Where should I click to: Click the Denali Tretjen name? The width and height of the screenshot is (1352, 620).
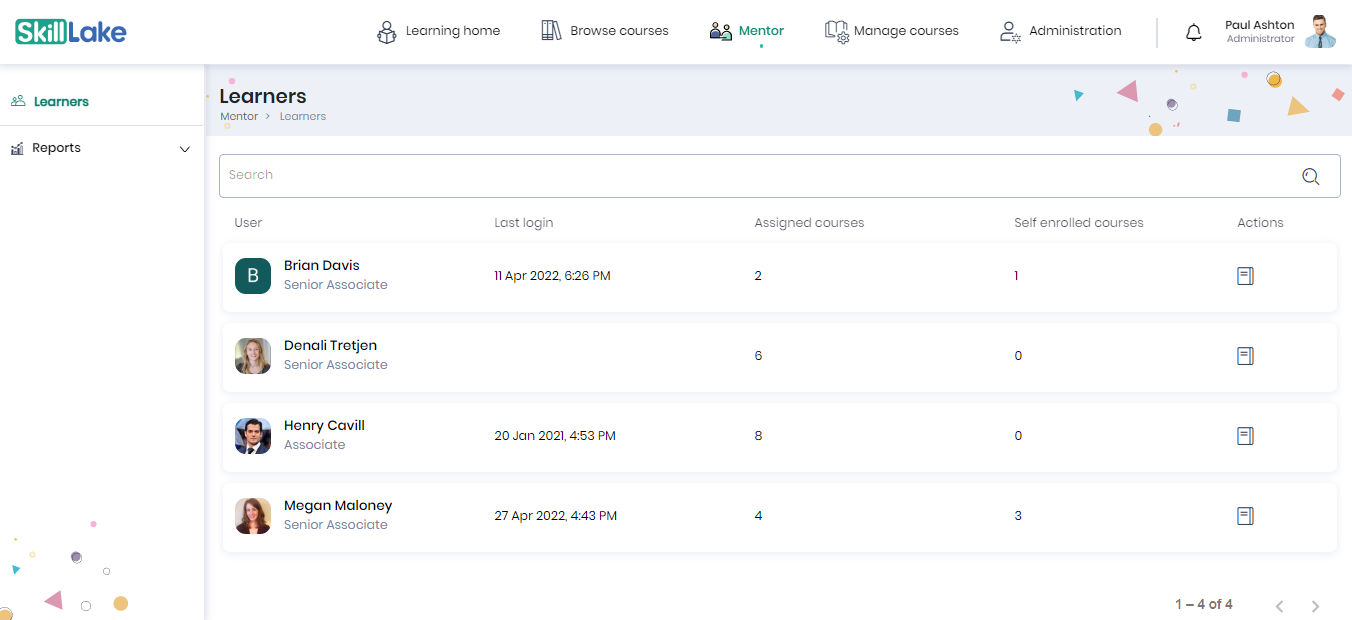click(x=330, y=346)
